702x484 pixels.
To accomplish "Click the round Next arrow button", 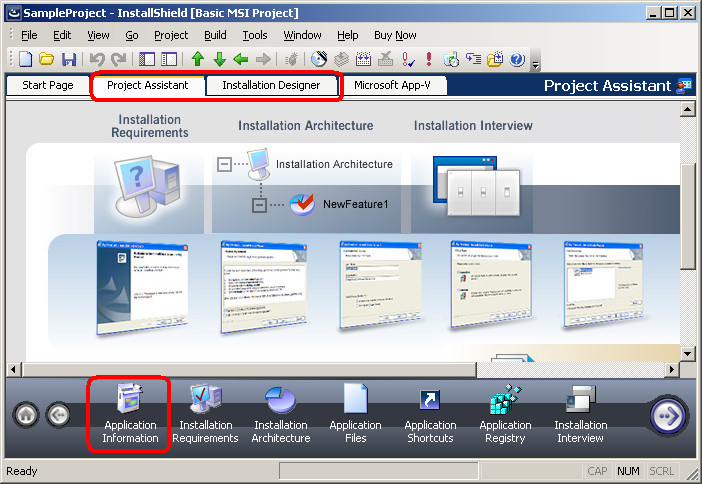I will [668, 416].
